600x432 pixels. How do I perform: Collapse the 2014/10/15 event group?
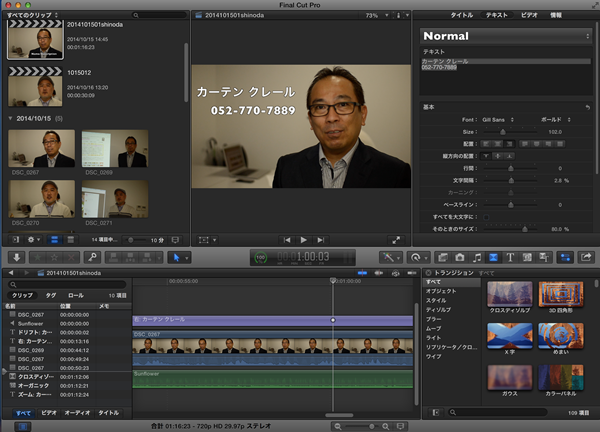[9, 118]
